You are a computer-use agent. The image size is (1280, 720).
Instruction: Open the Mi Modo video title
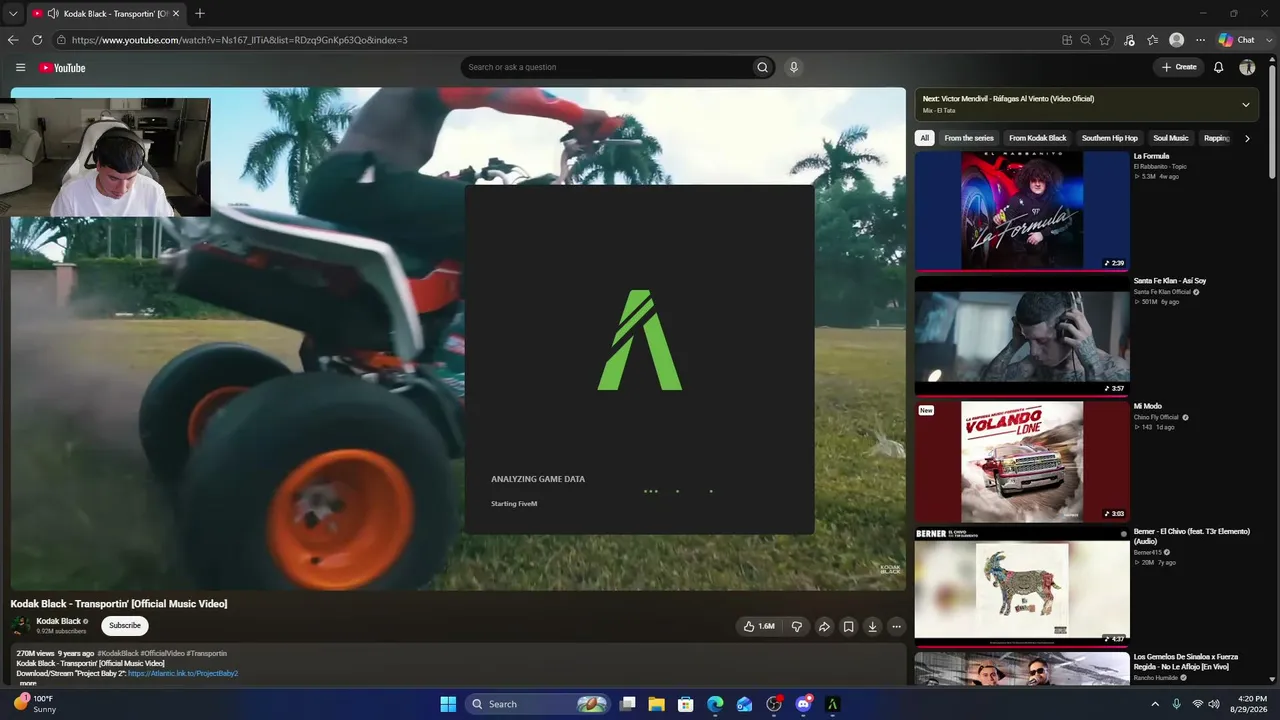tap(1148, 406)
